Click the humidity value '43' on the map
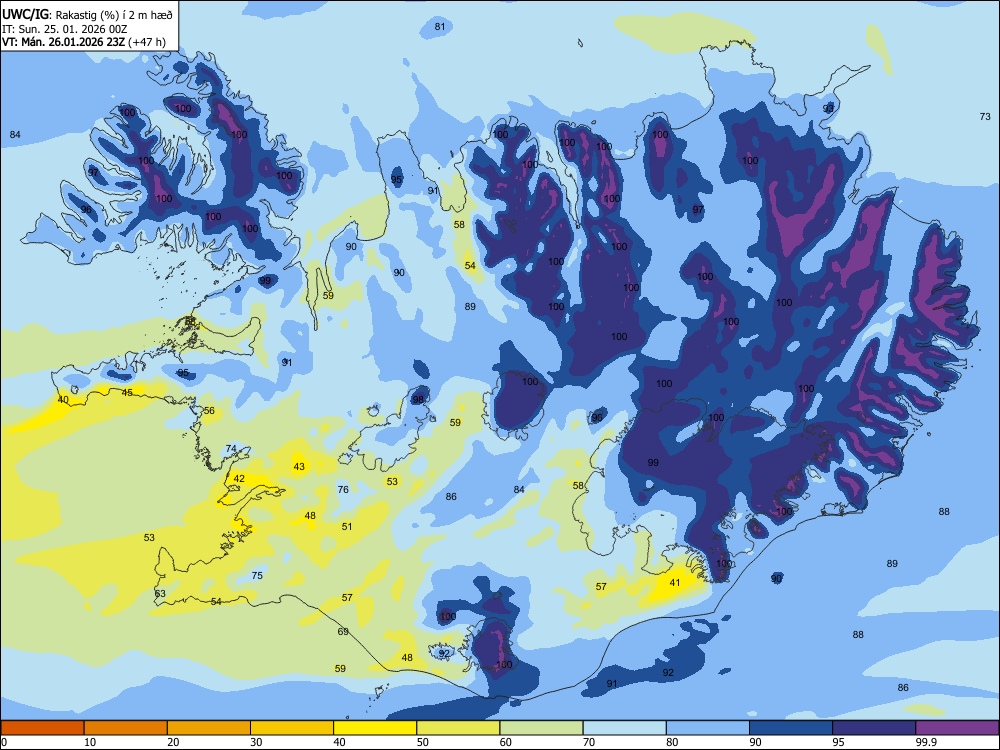The width and height of the screenshot is (1000, 750). pyautogui.click(x=299, y=466)
